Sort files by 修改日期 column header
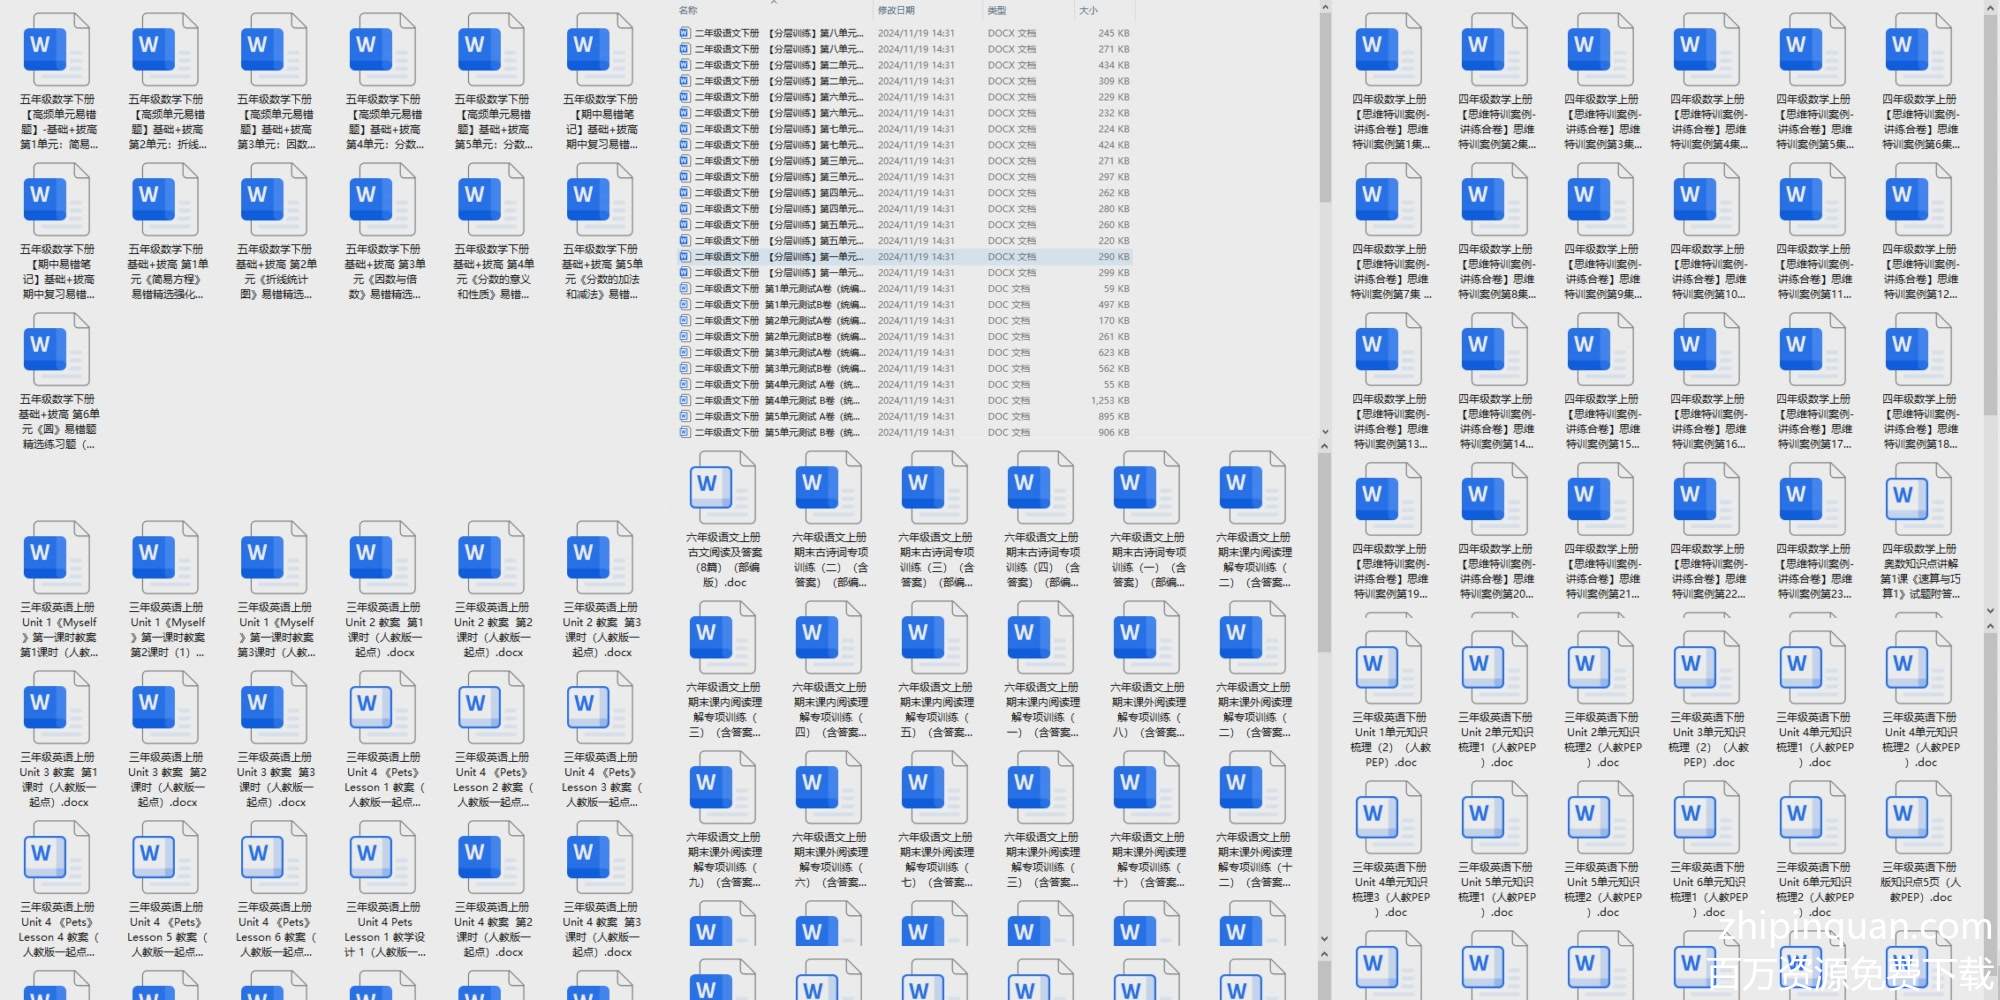This screenshot has width=2000, height=1000. [896, 10]
